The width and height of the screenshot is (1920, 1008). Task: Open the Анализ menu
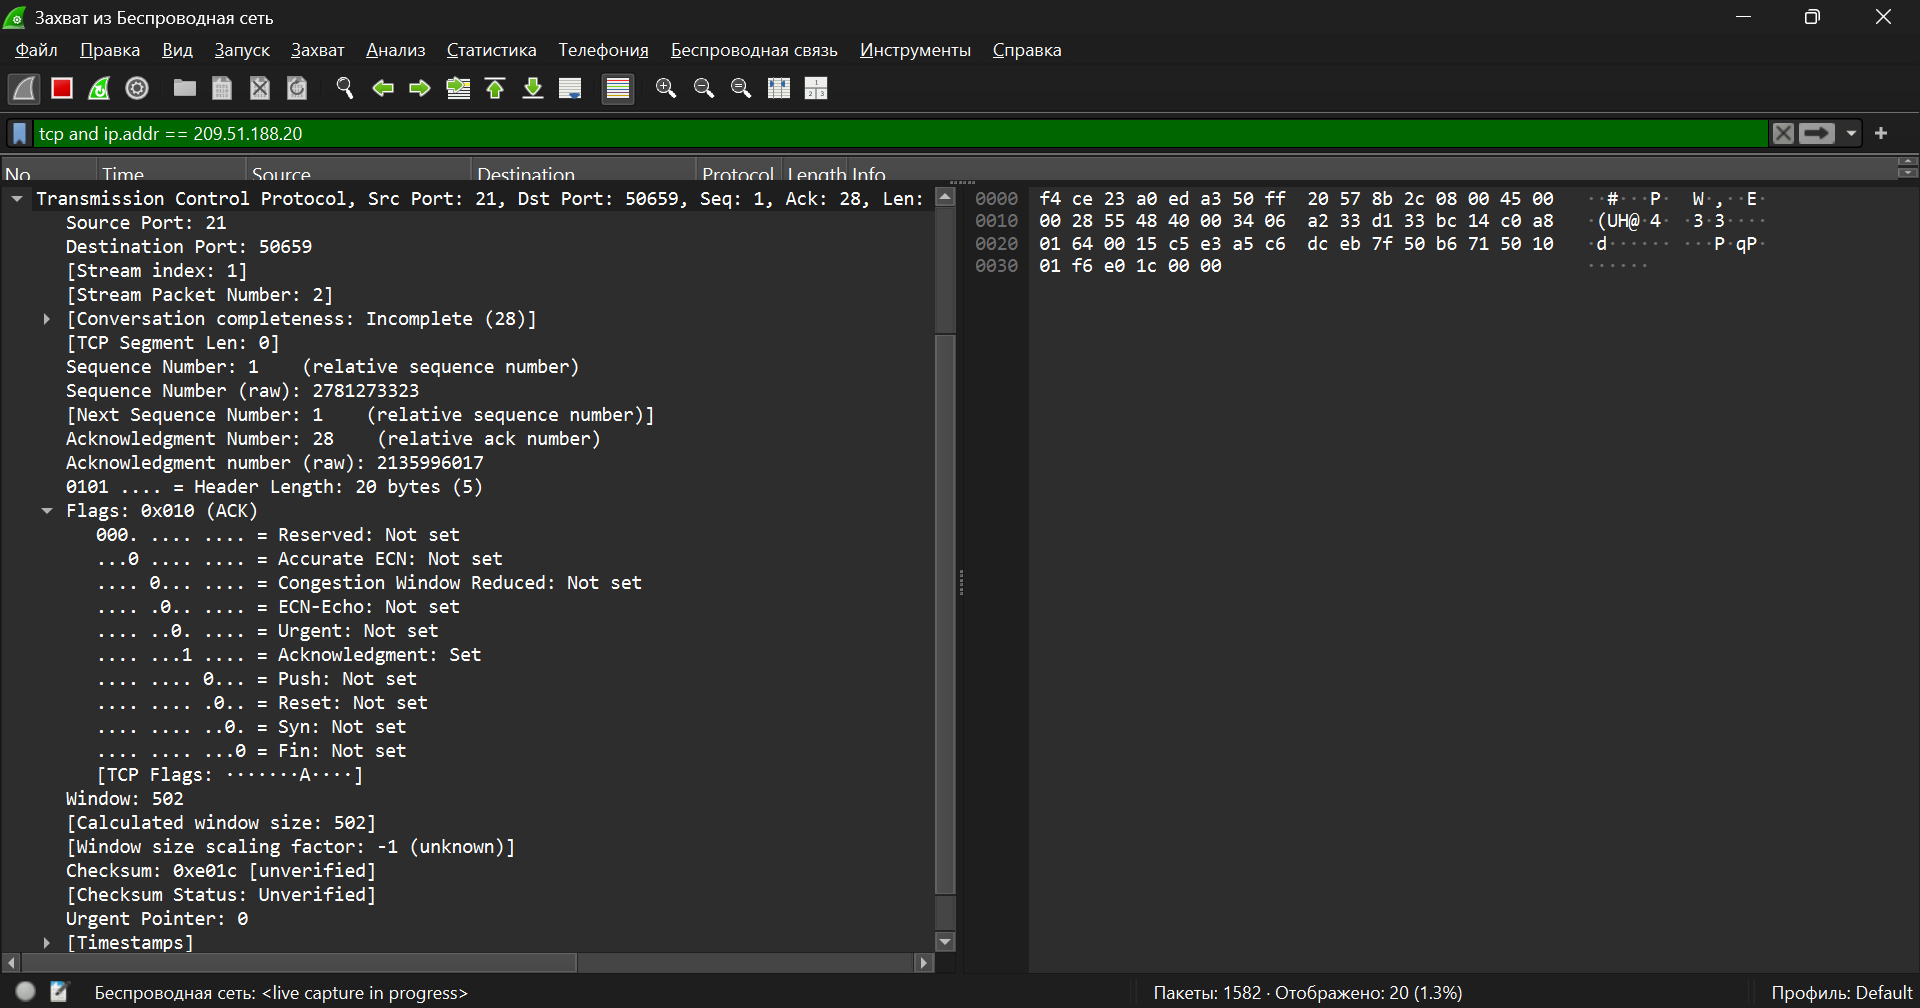(x=395, y=50)
